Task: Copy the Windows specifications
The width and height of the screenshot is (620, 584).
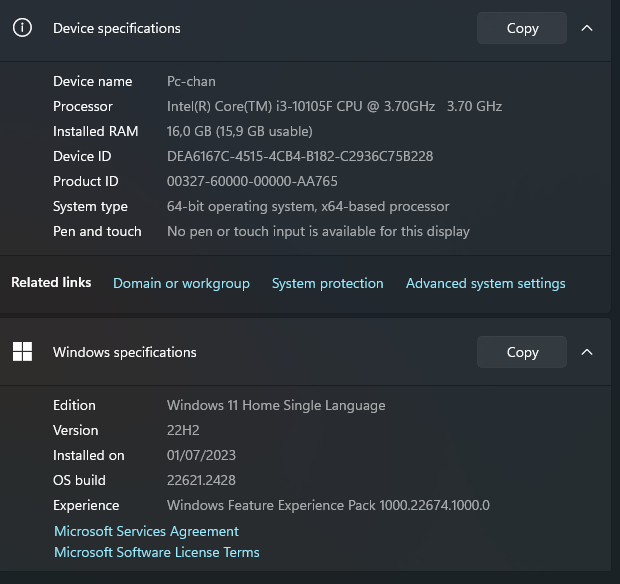Action: (x=522, y=352)
